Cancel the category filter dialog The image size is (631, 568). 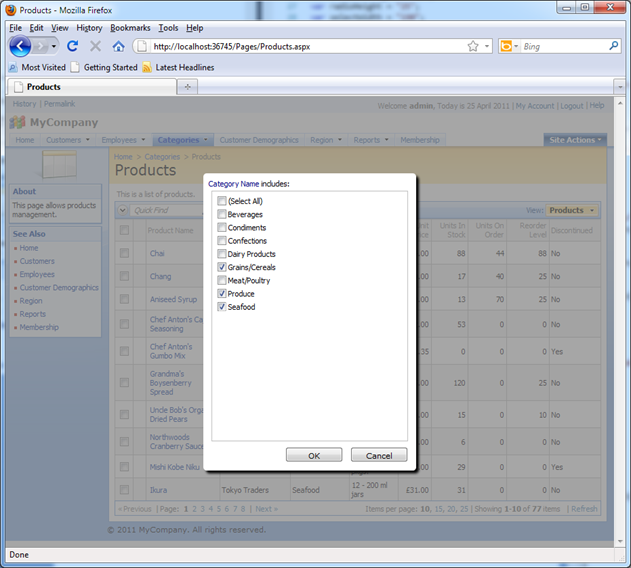(379, 455)
